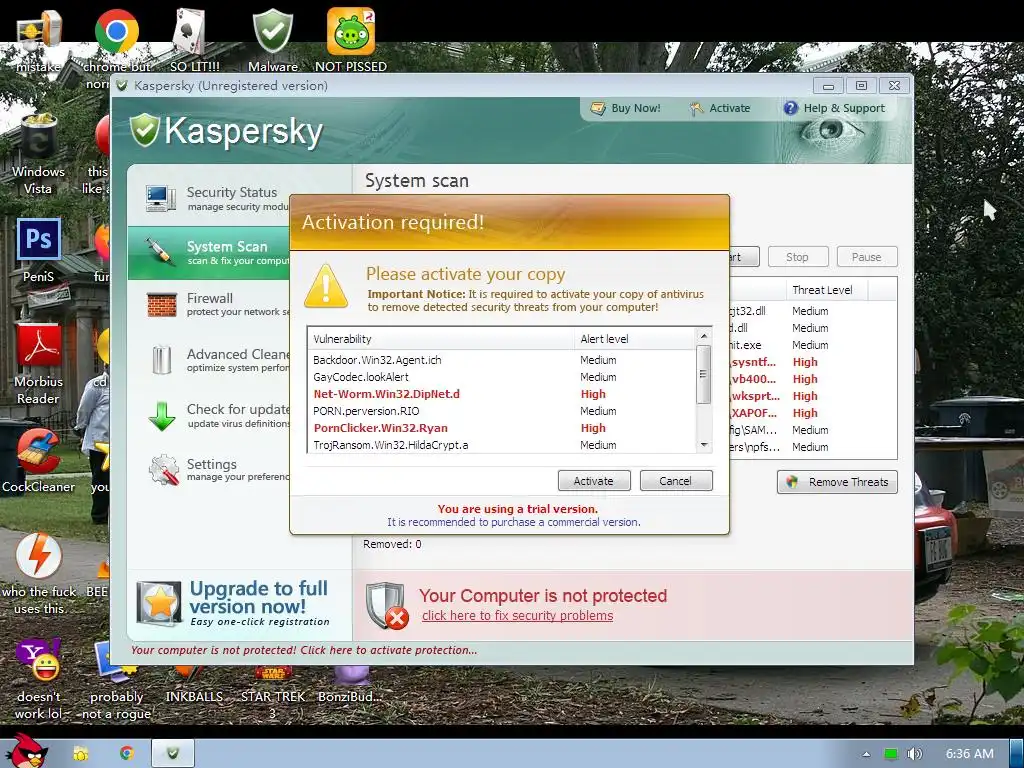Open Check for updates section
The width and height of the screenshot is (1024, 768).
[x=209, y=415]
